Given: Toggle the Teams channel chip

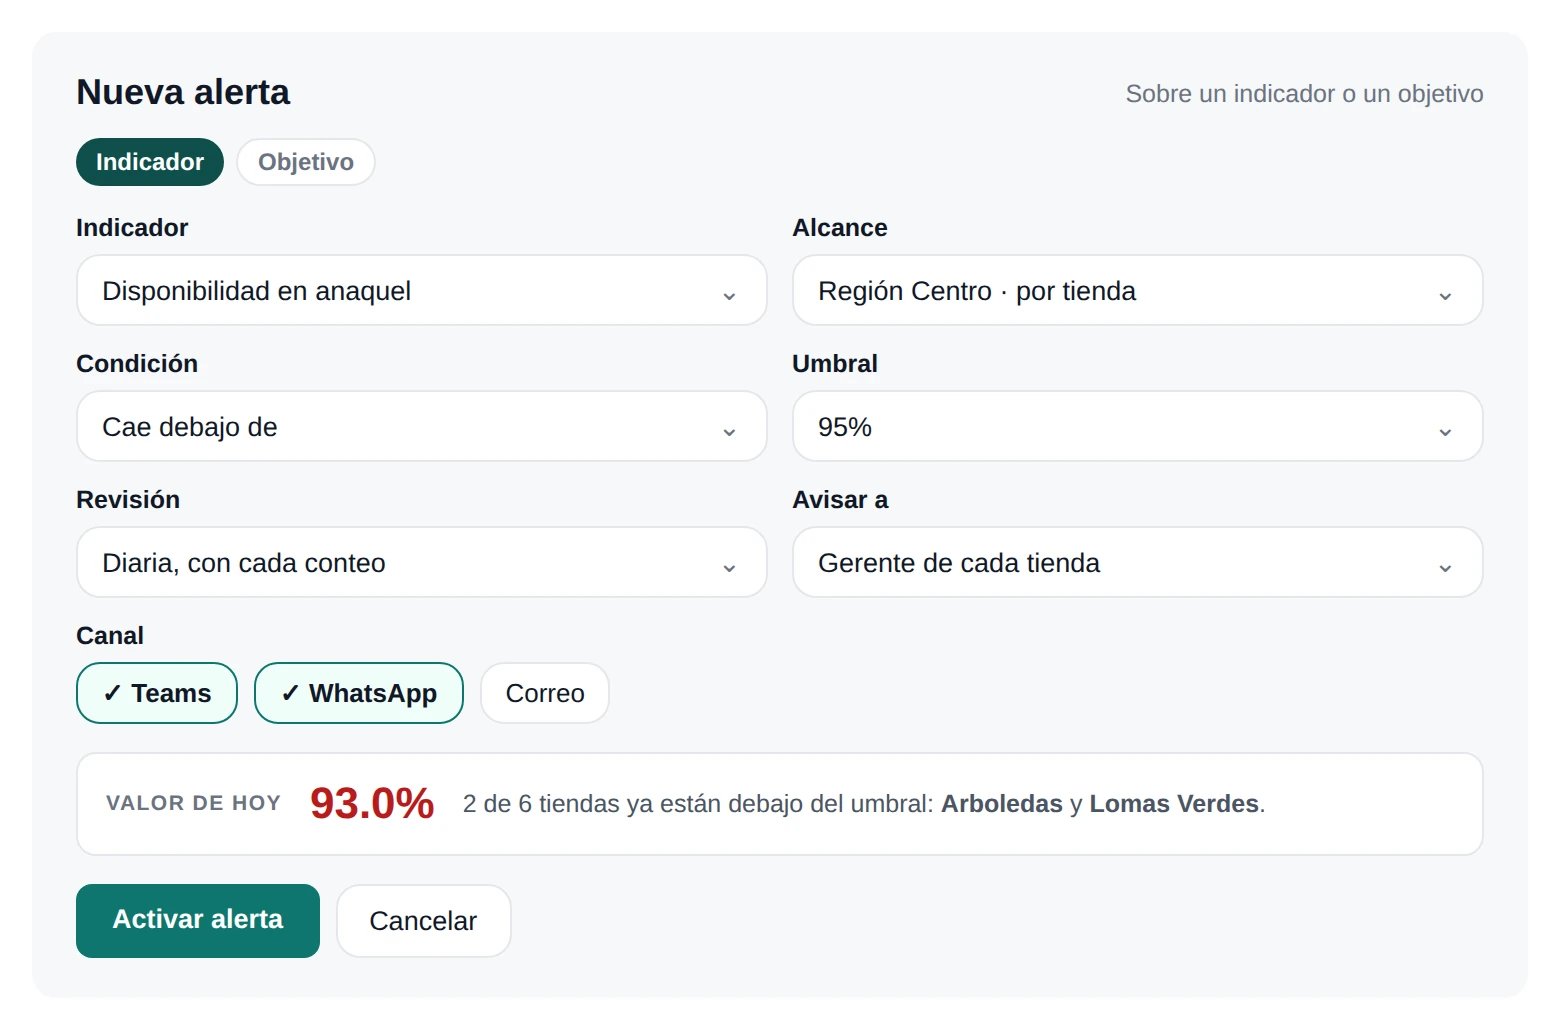Looking at the screenshot, I should [x=157, y=693].
